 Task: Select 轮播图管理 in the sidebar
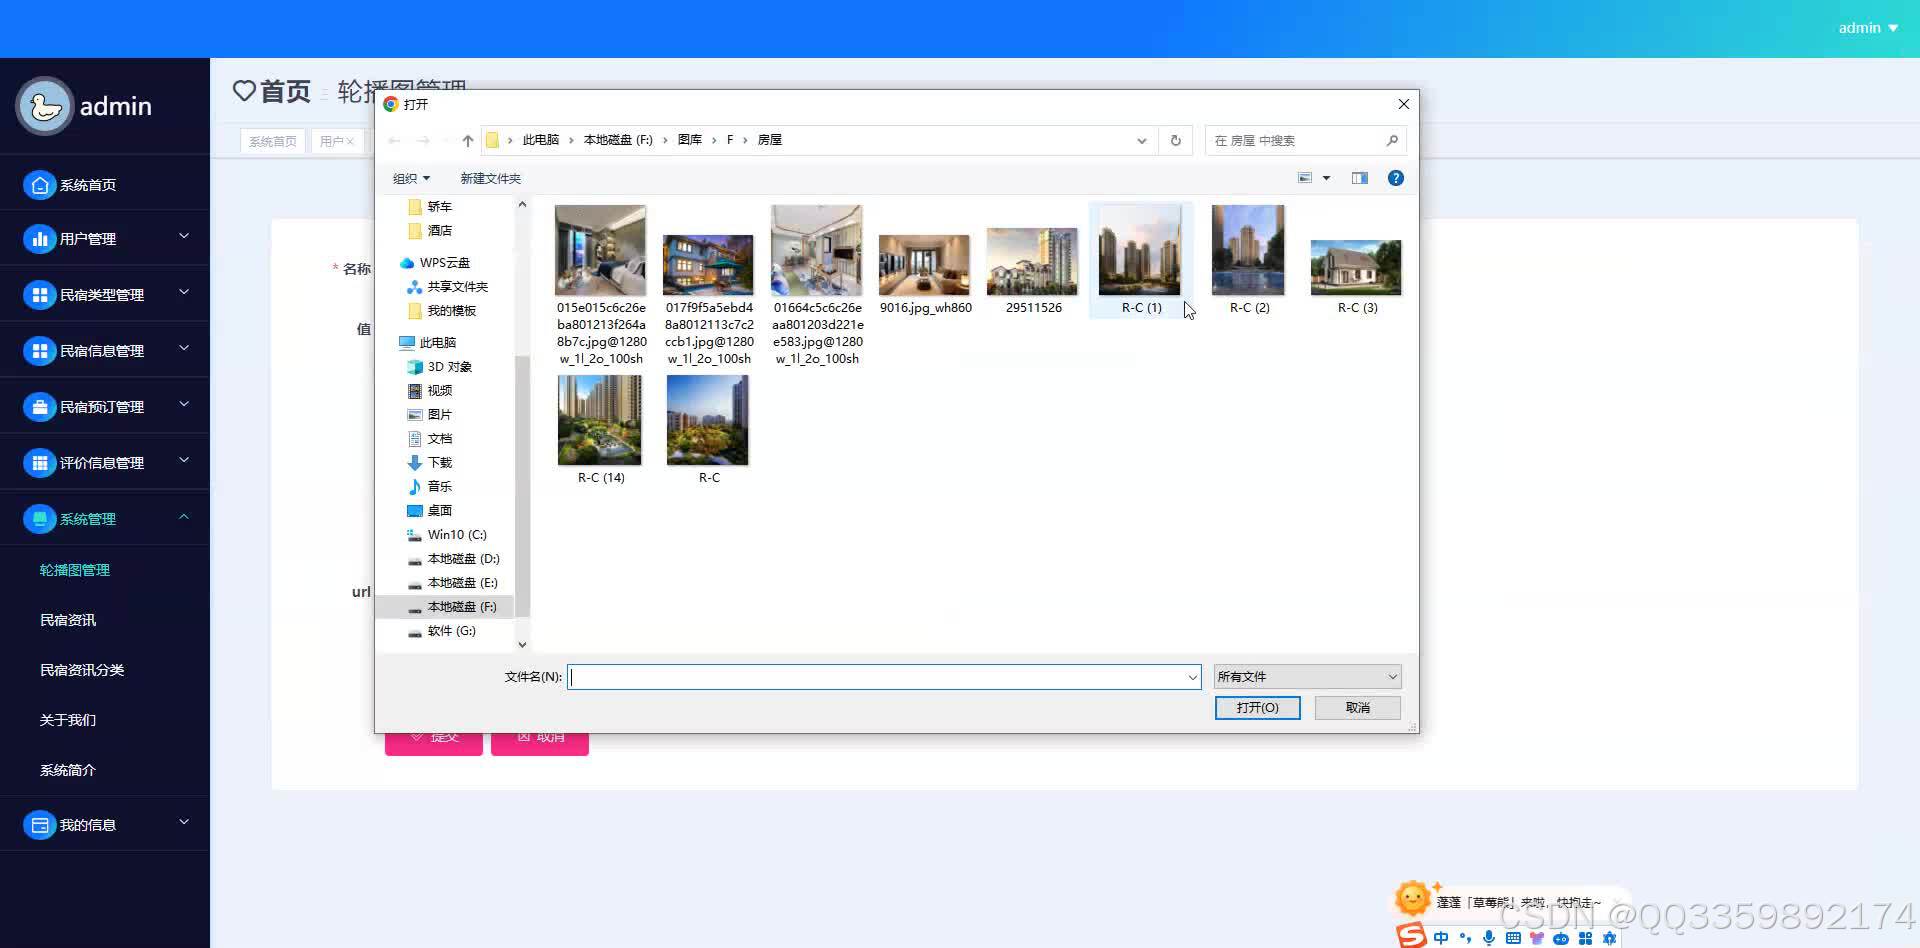pyautogui.click(x=75, y=570)
